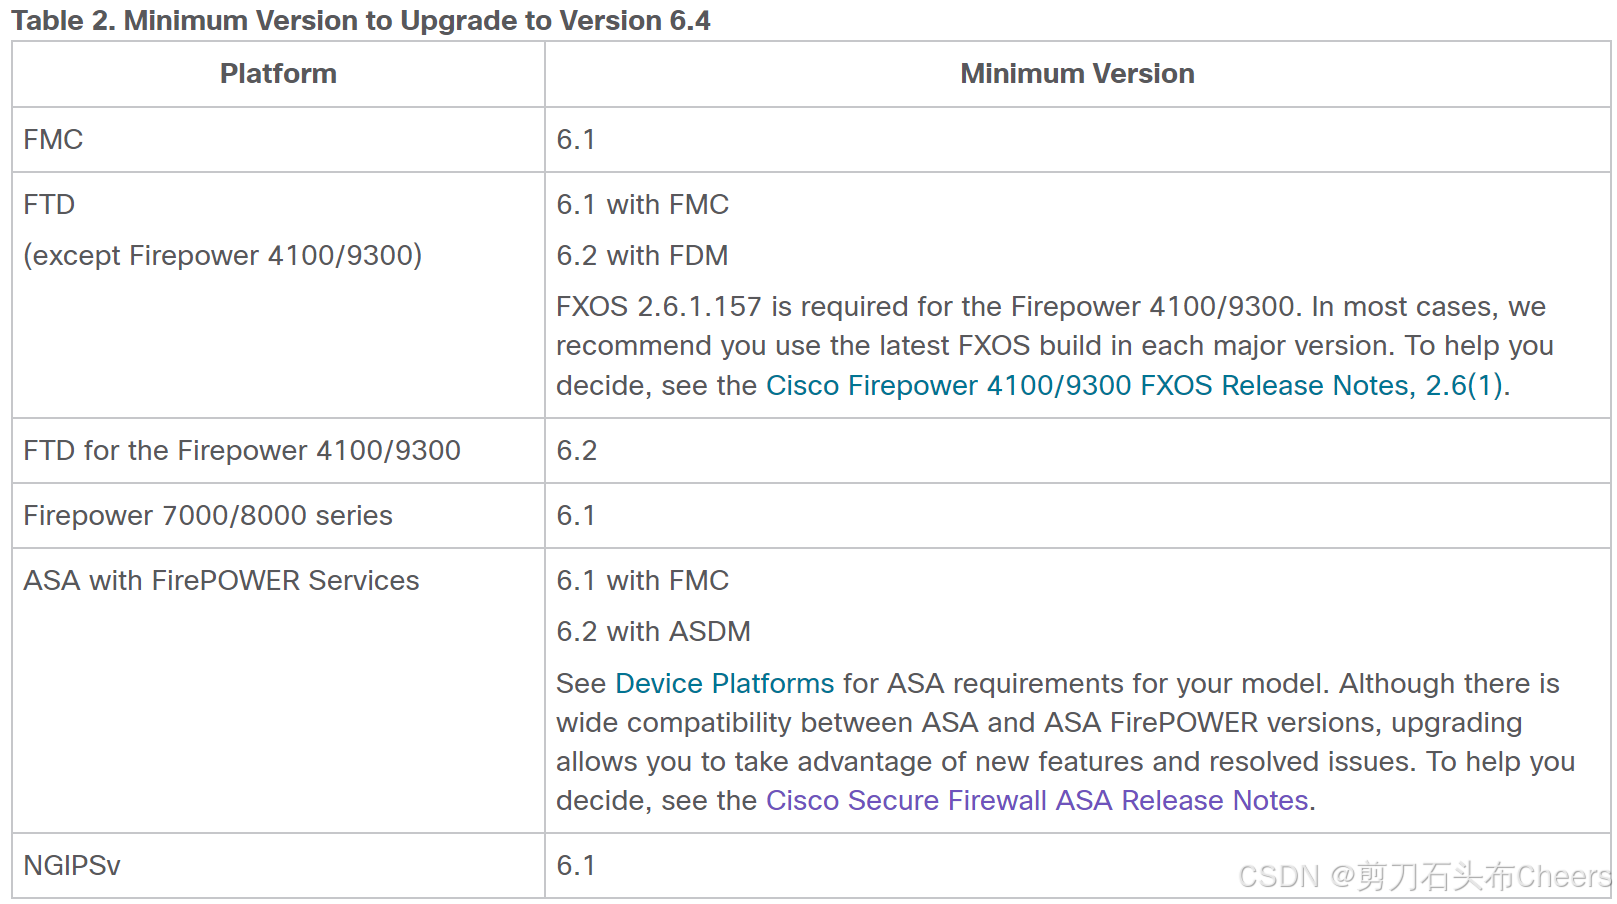Click the 'Firepower 7000/8000 series' cell

point(278,516)
